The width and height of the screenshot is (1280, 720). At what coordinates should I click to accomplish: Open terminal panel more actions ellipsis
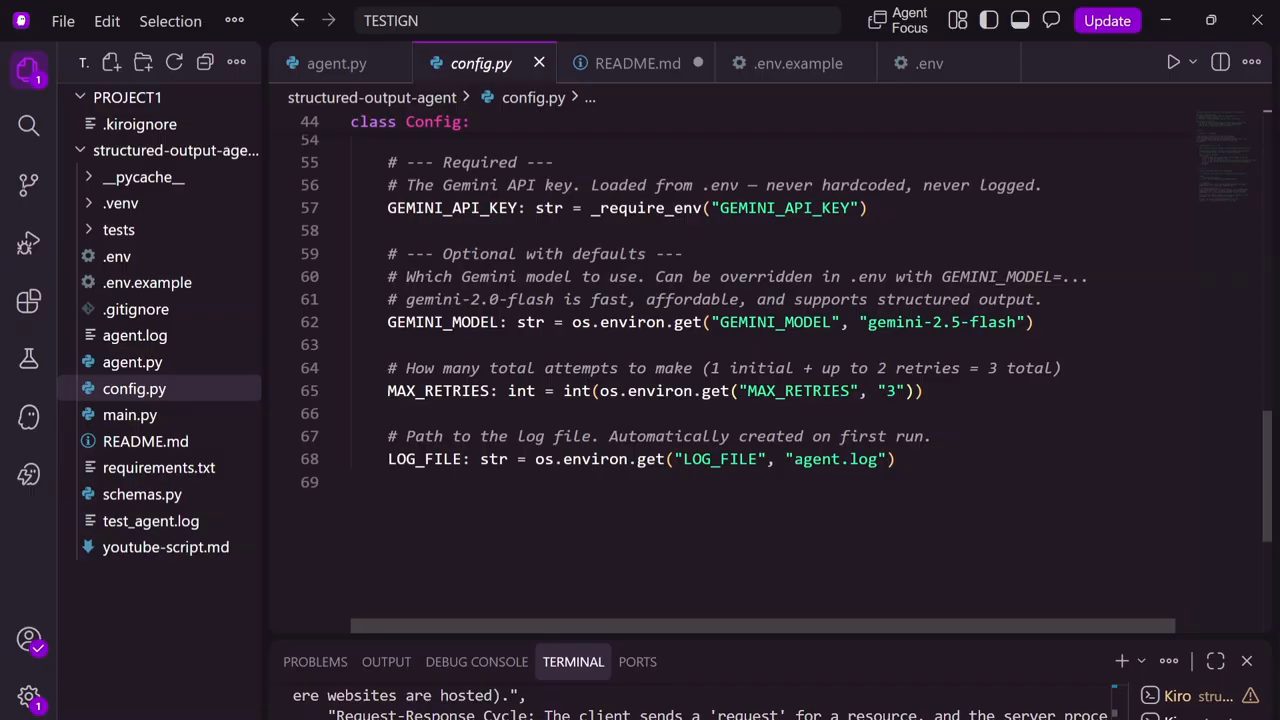[1169, 661]
